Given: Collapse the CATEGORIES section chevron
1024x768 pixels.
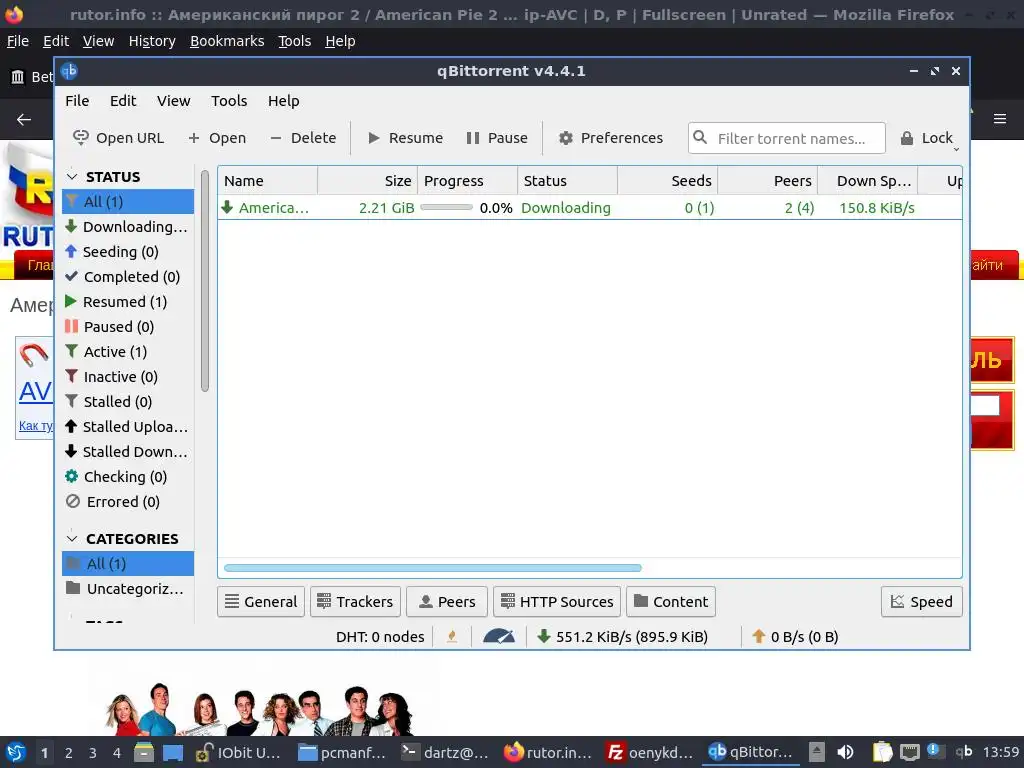Looking at the screenshot, I should coord(72,538).
